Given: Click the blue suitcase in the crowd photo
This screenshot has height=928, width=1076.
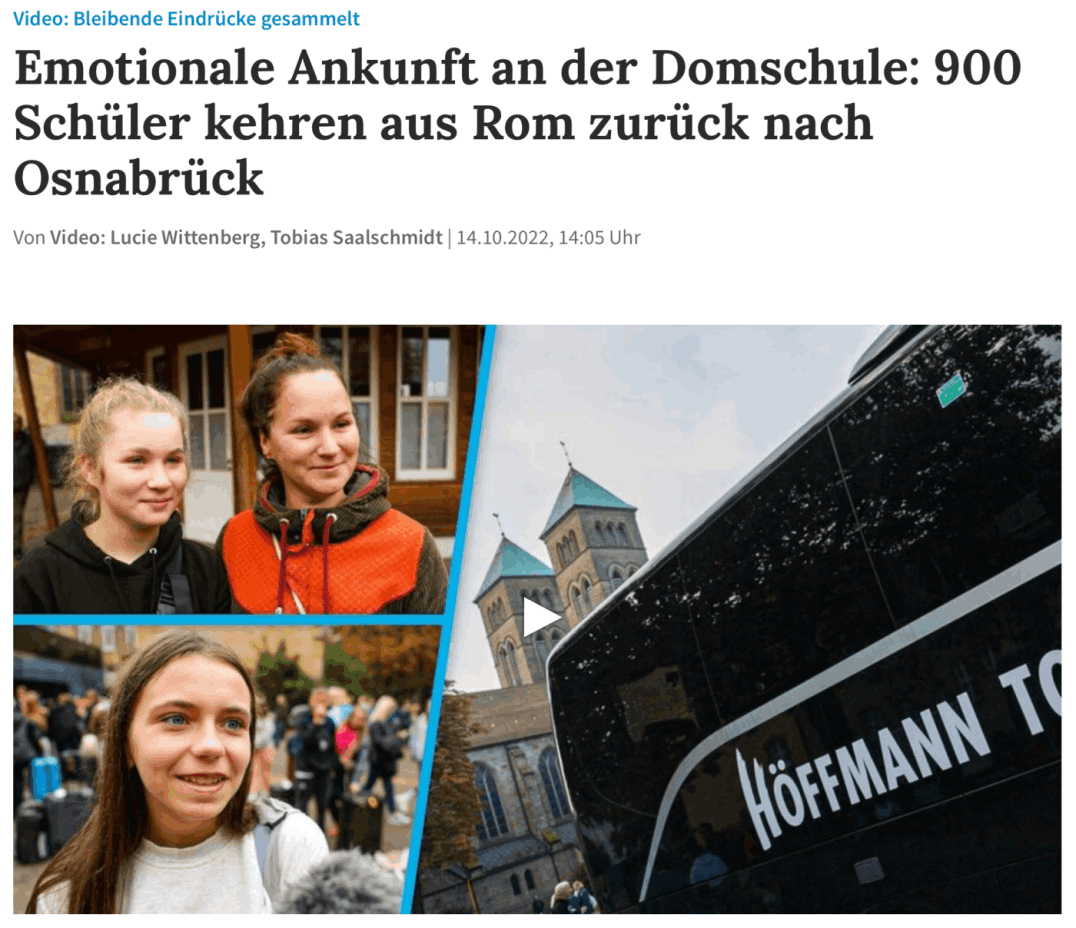Looking at the screenshot, I should click(45, 777).
